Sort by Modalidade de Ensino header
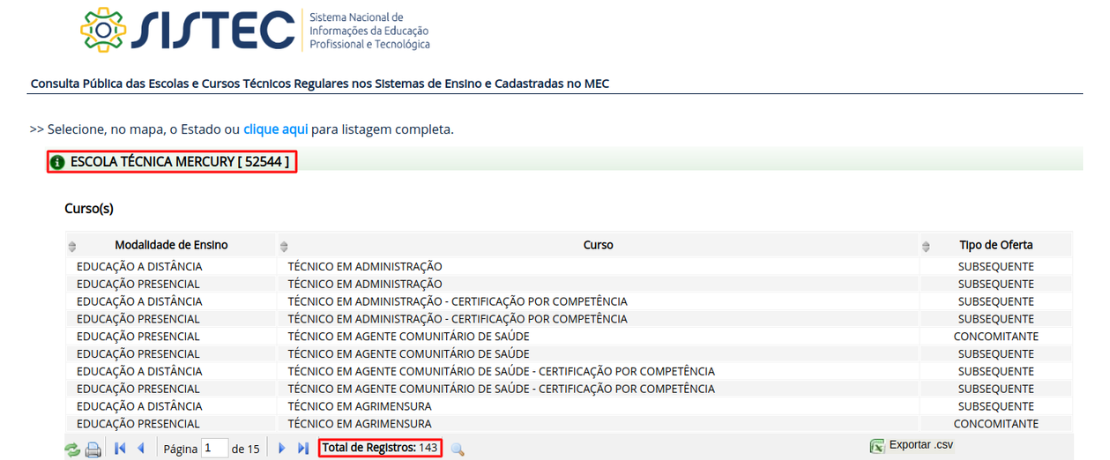The image size is (1110, 460). 171,245
